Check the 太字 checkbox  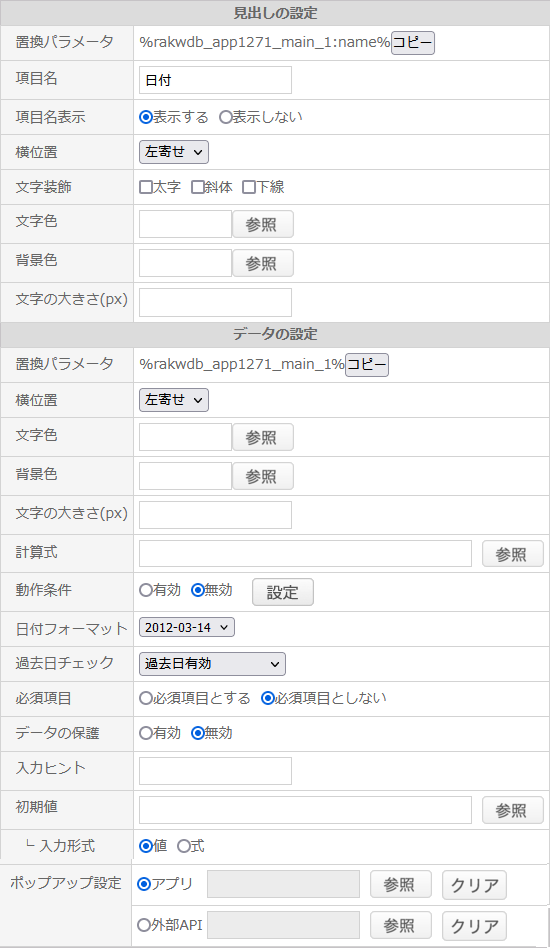pos(146,187)
